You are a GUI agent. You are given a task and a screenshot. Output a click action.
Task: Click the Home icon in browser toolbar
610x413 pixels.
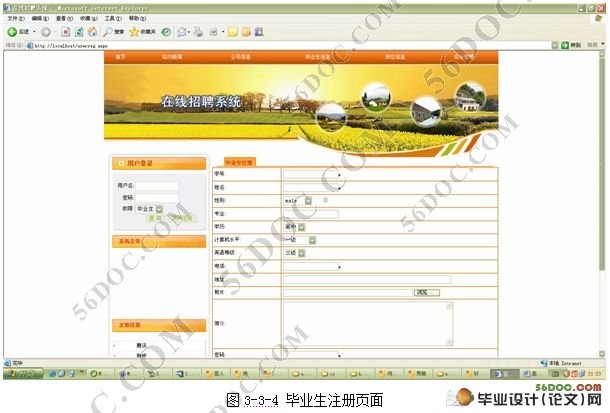coord(92,32)
